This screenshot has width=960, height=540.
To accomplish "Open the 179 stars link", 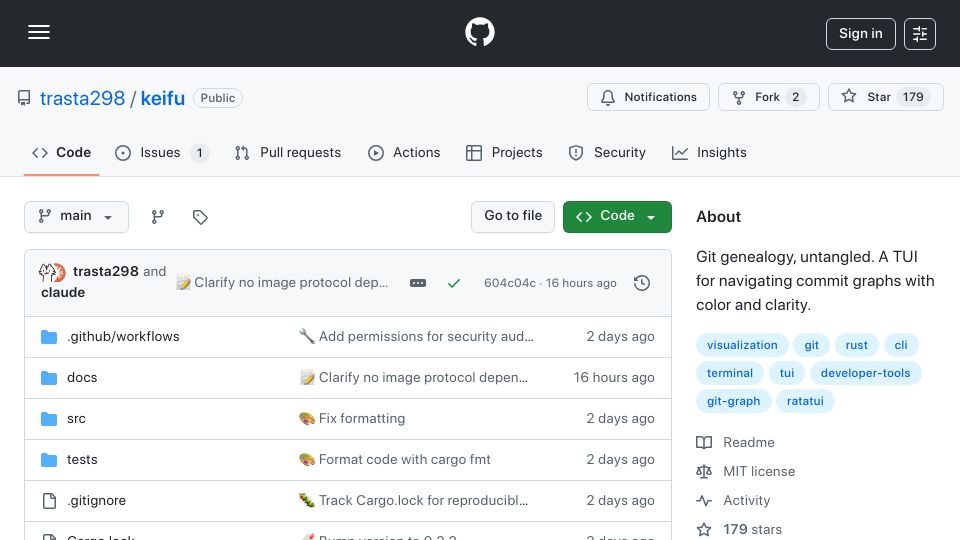I will [x=752, y=530].
